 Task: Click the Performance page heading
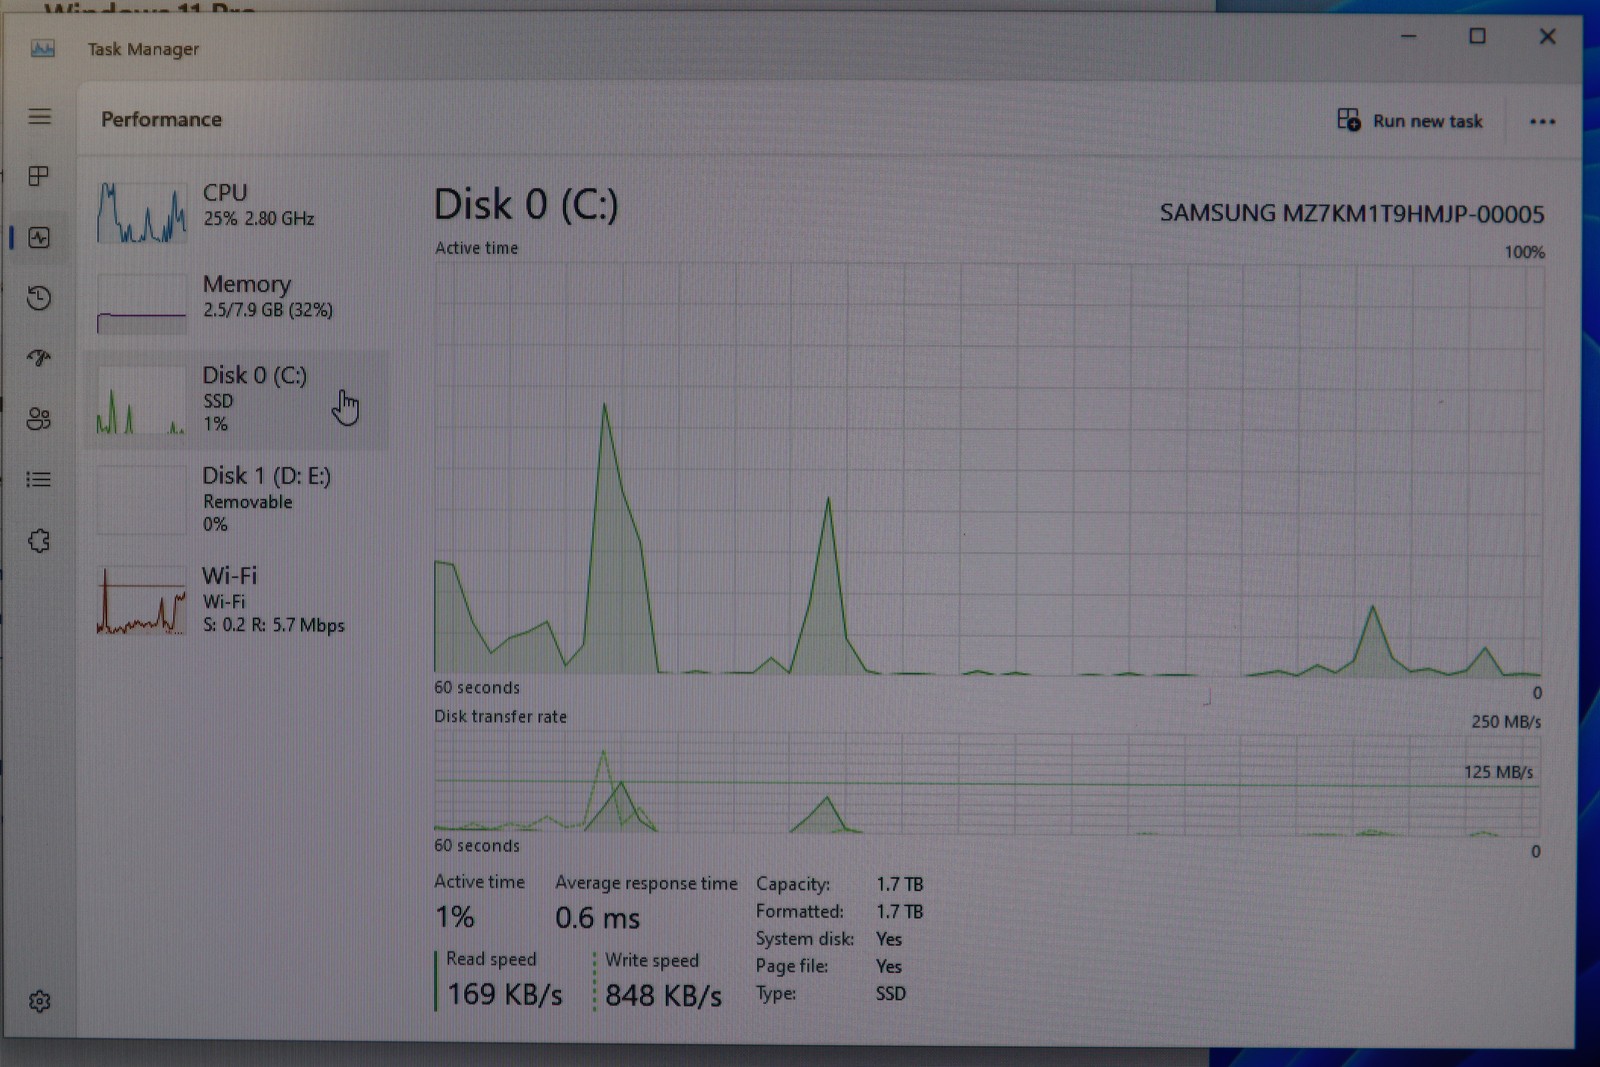(x=161, y=119)
